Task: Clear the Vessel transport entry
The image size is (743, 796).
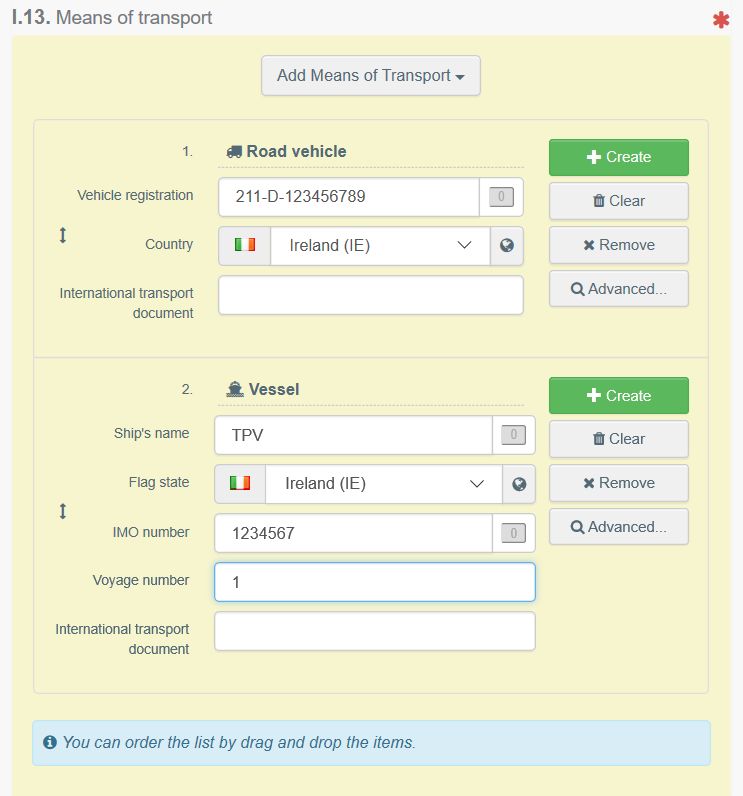Action: [619, 439]
